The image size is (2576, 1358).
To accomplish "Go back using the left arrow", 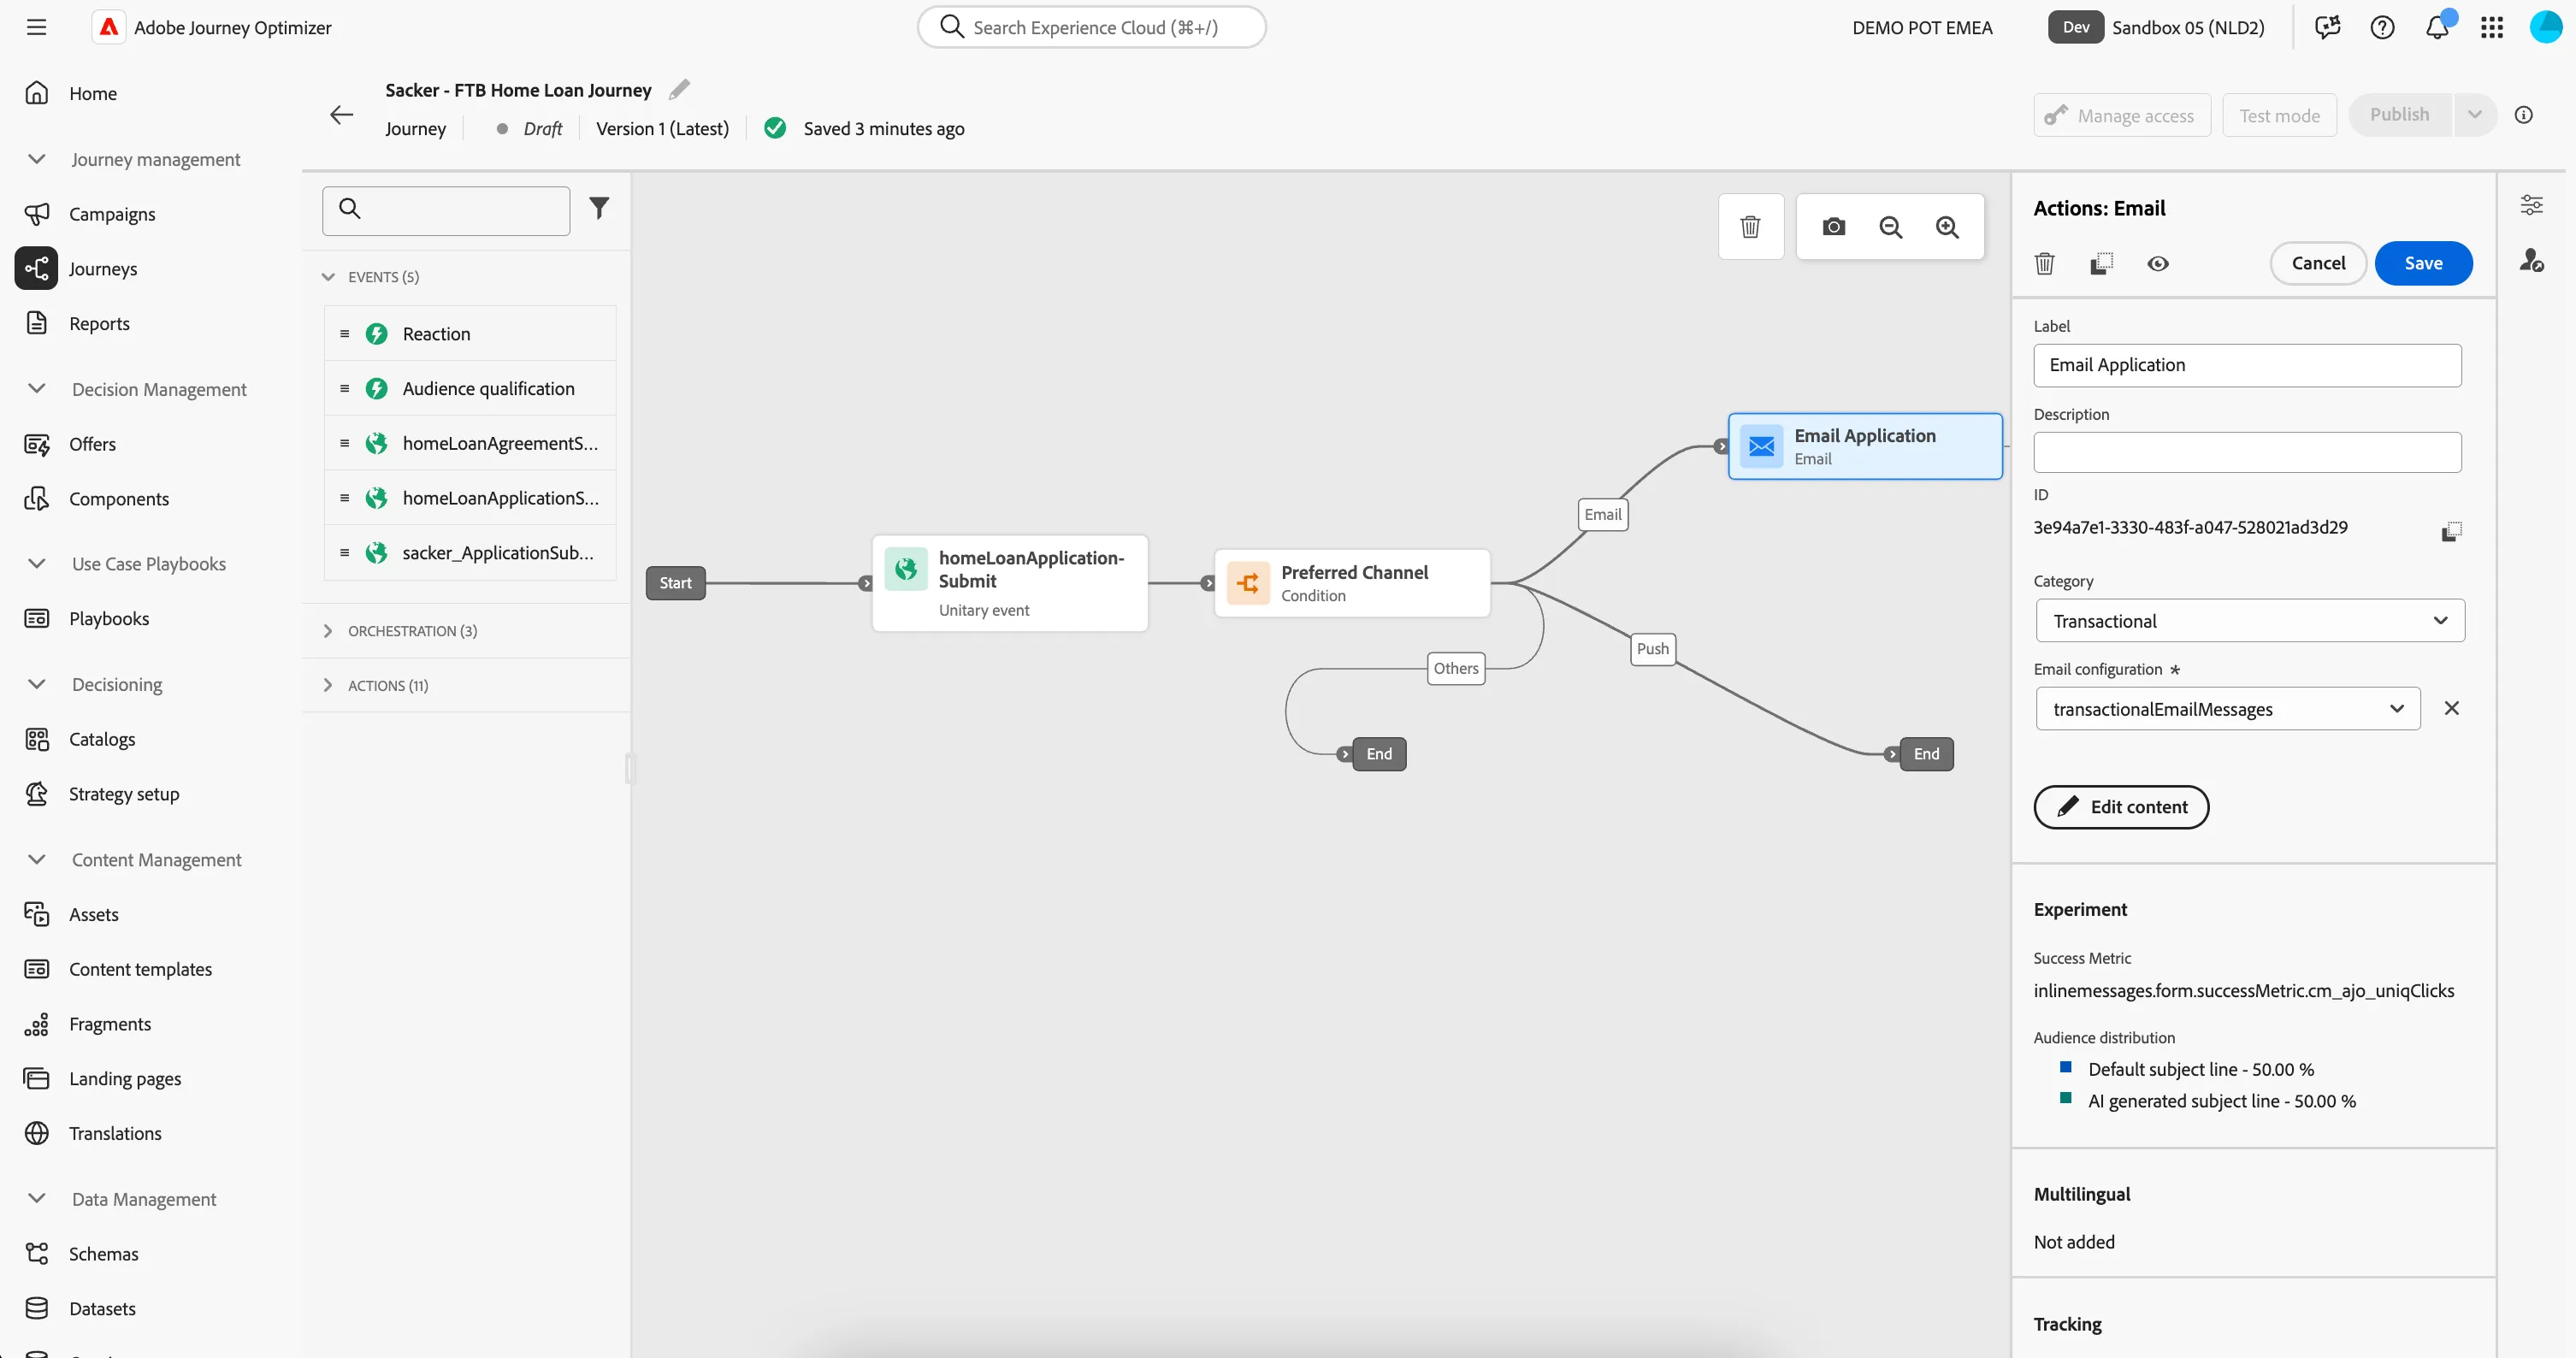I will point(342,115).
